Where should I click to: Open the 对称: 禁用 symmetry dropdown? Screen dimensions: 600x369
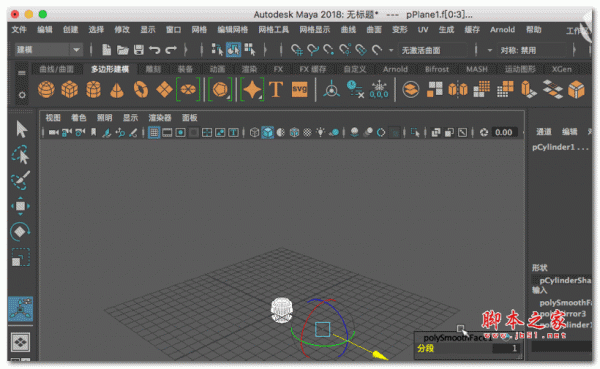tap(532, 50)
